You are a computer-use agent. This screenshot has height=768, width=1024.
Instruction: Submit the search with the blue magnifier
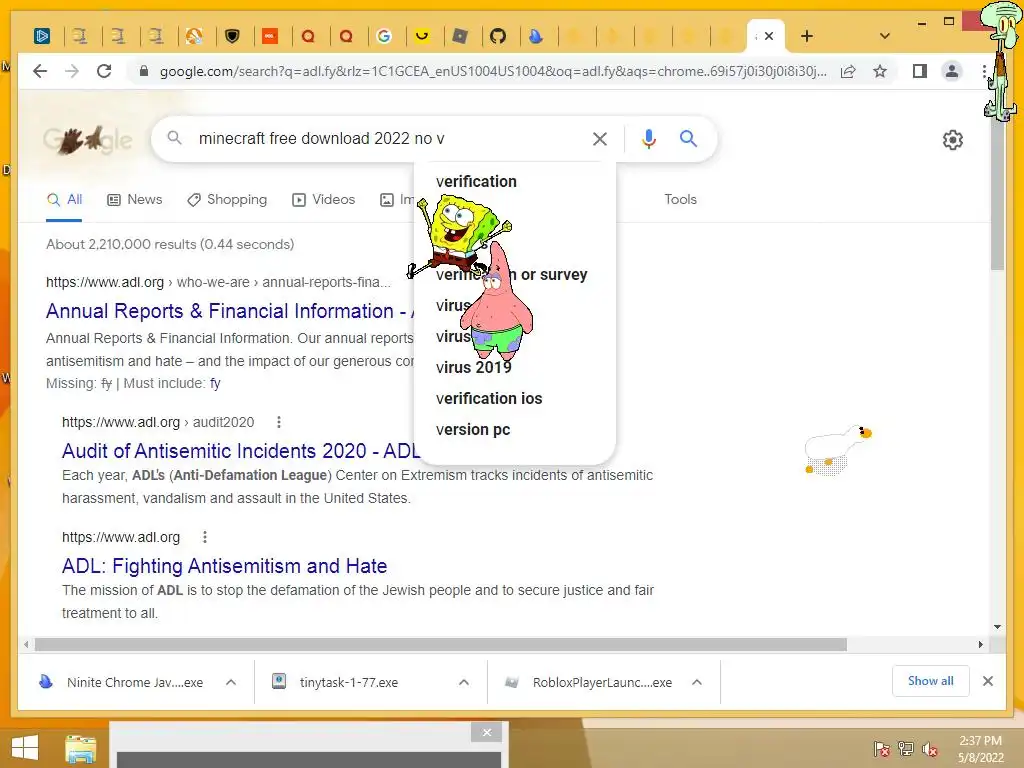pyautogui.click(x=688, y=138)
